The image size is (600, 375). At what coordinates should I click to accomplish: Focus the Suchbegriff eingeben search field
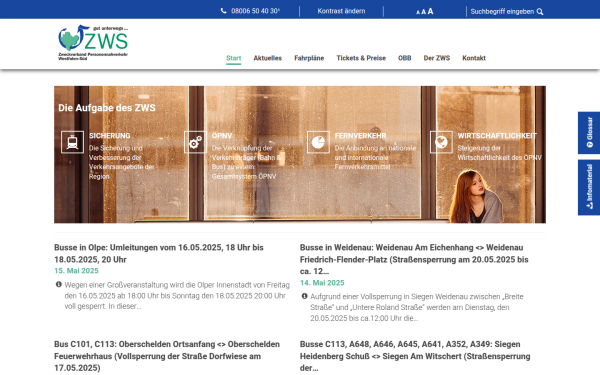(502, 11)
